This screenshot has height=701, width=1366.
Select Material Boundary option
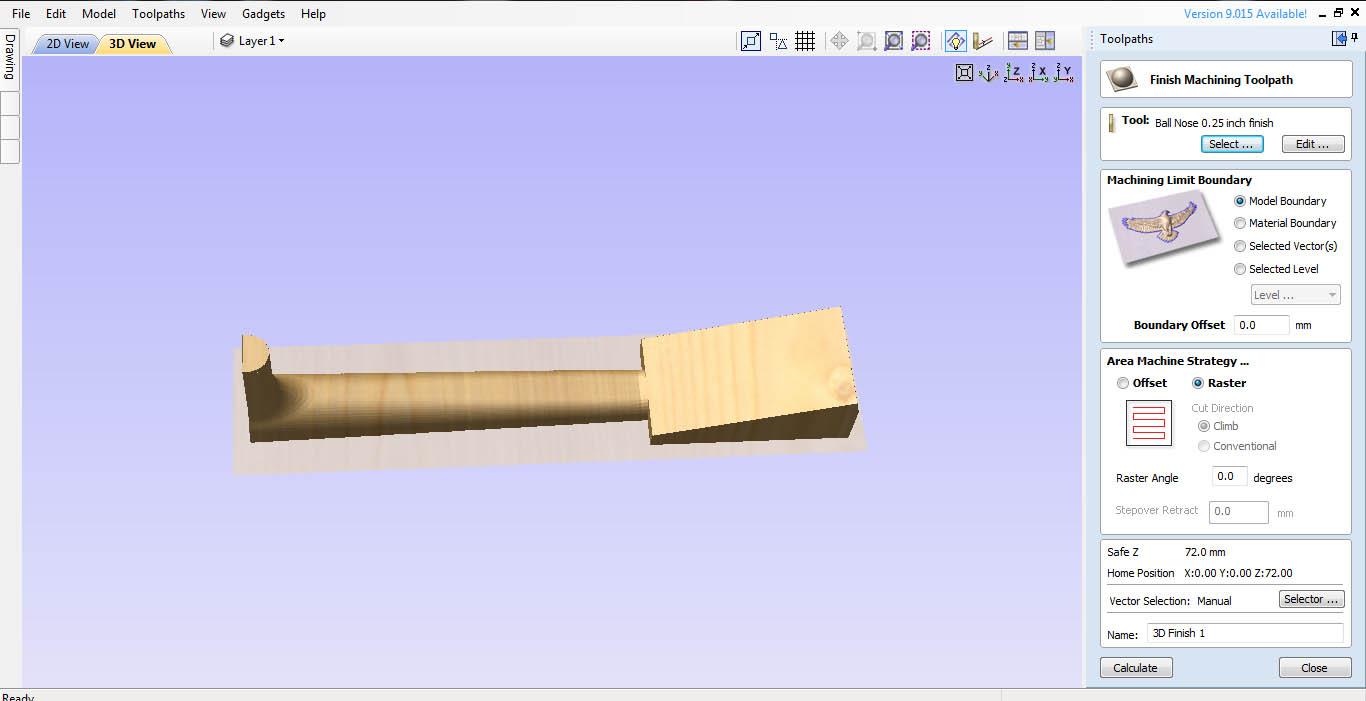(1285, 223)
